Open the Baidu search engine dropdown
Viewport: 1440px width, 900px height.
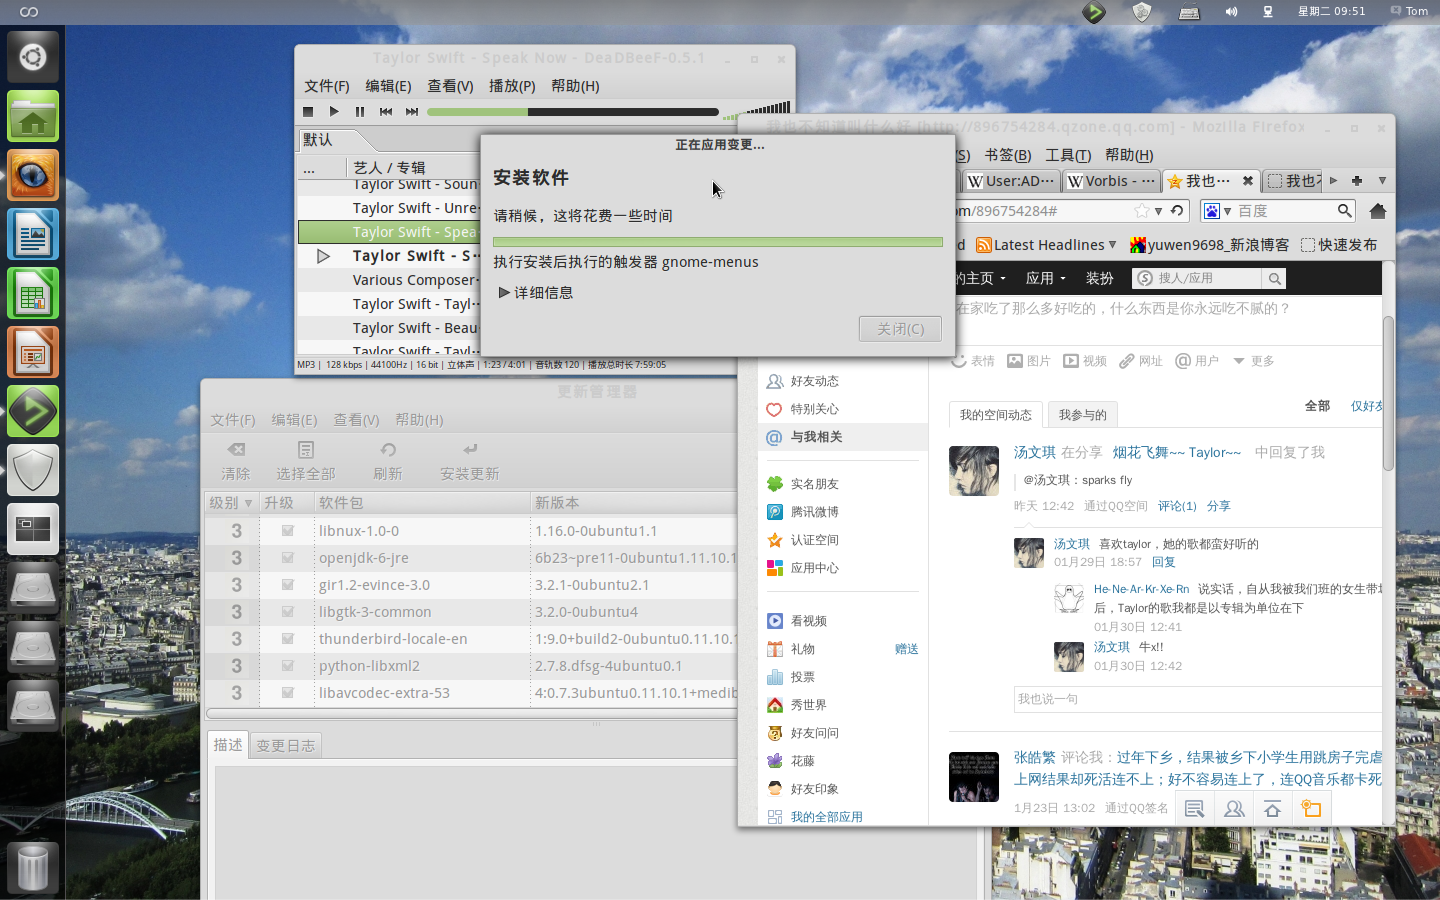point(1217,211)
